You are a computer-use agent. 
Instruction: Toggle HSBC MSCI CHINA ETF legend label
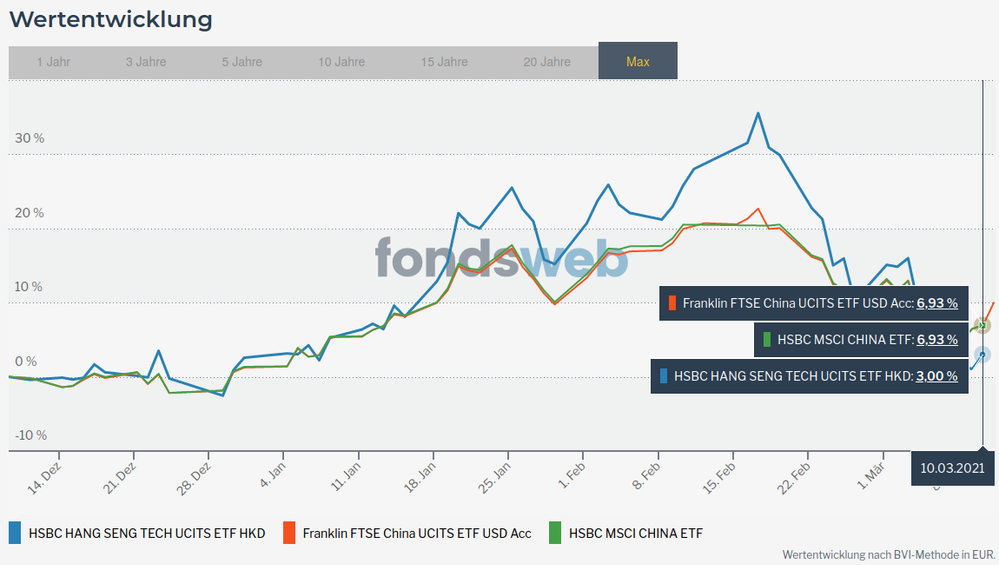[636, 533]
